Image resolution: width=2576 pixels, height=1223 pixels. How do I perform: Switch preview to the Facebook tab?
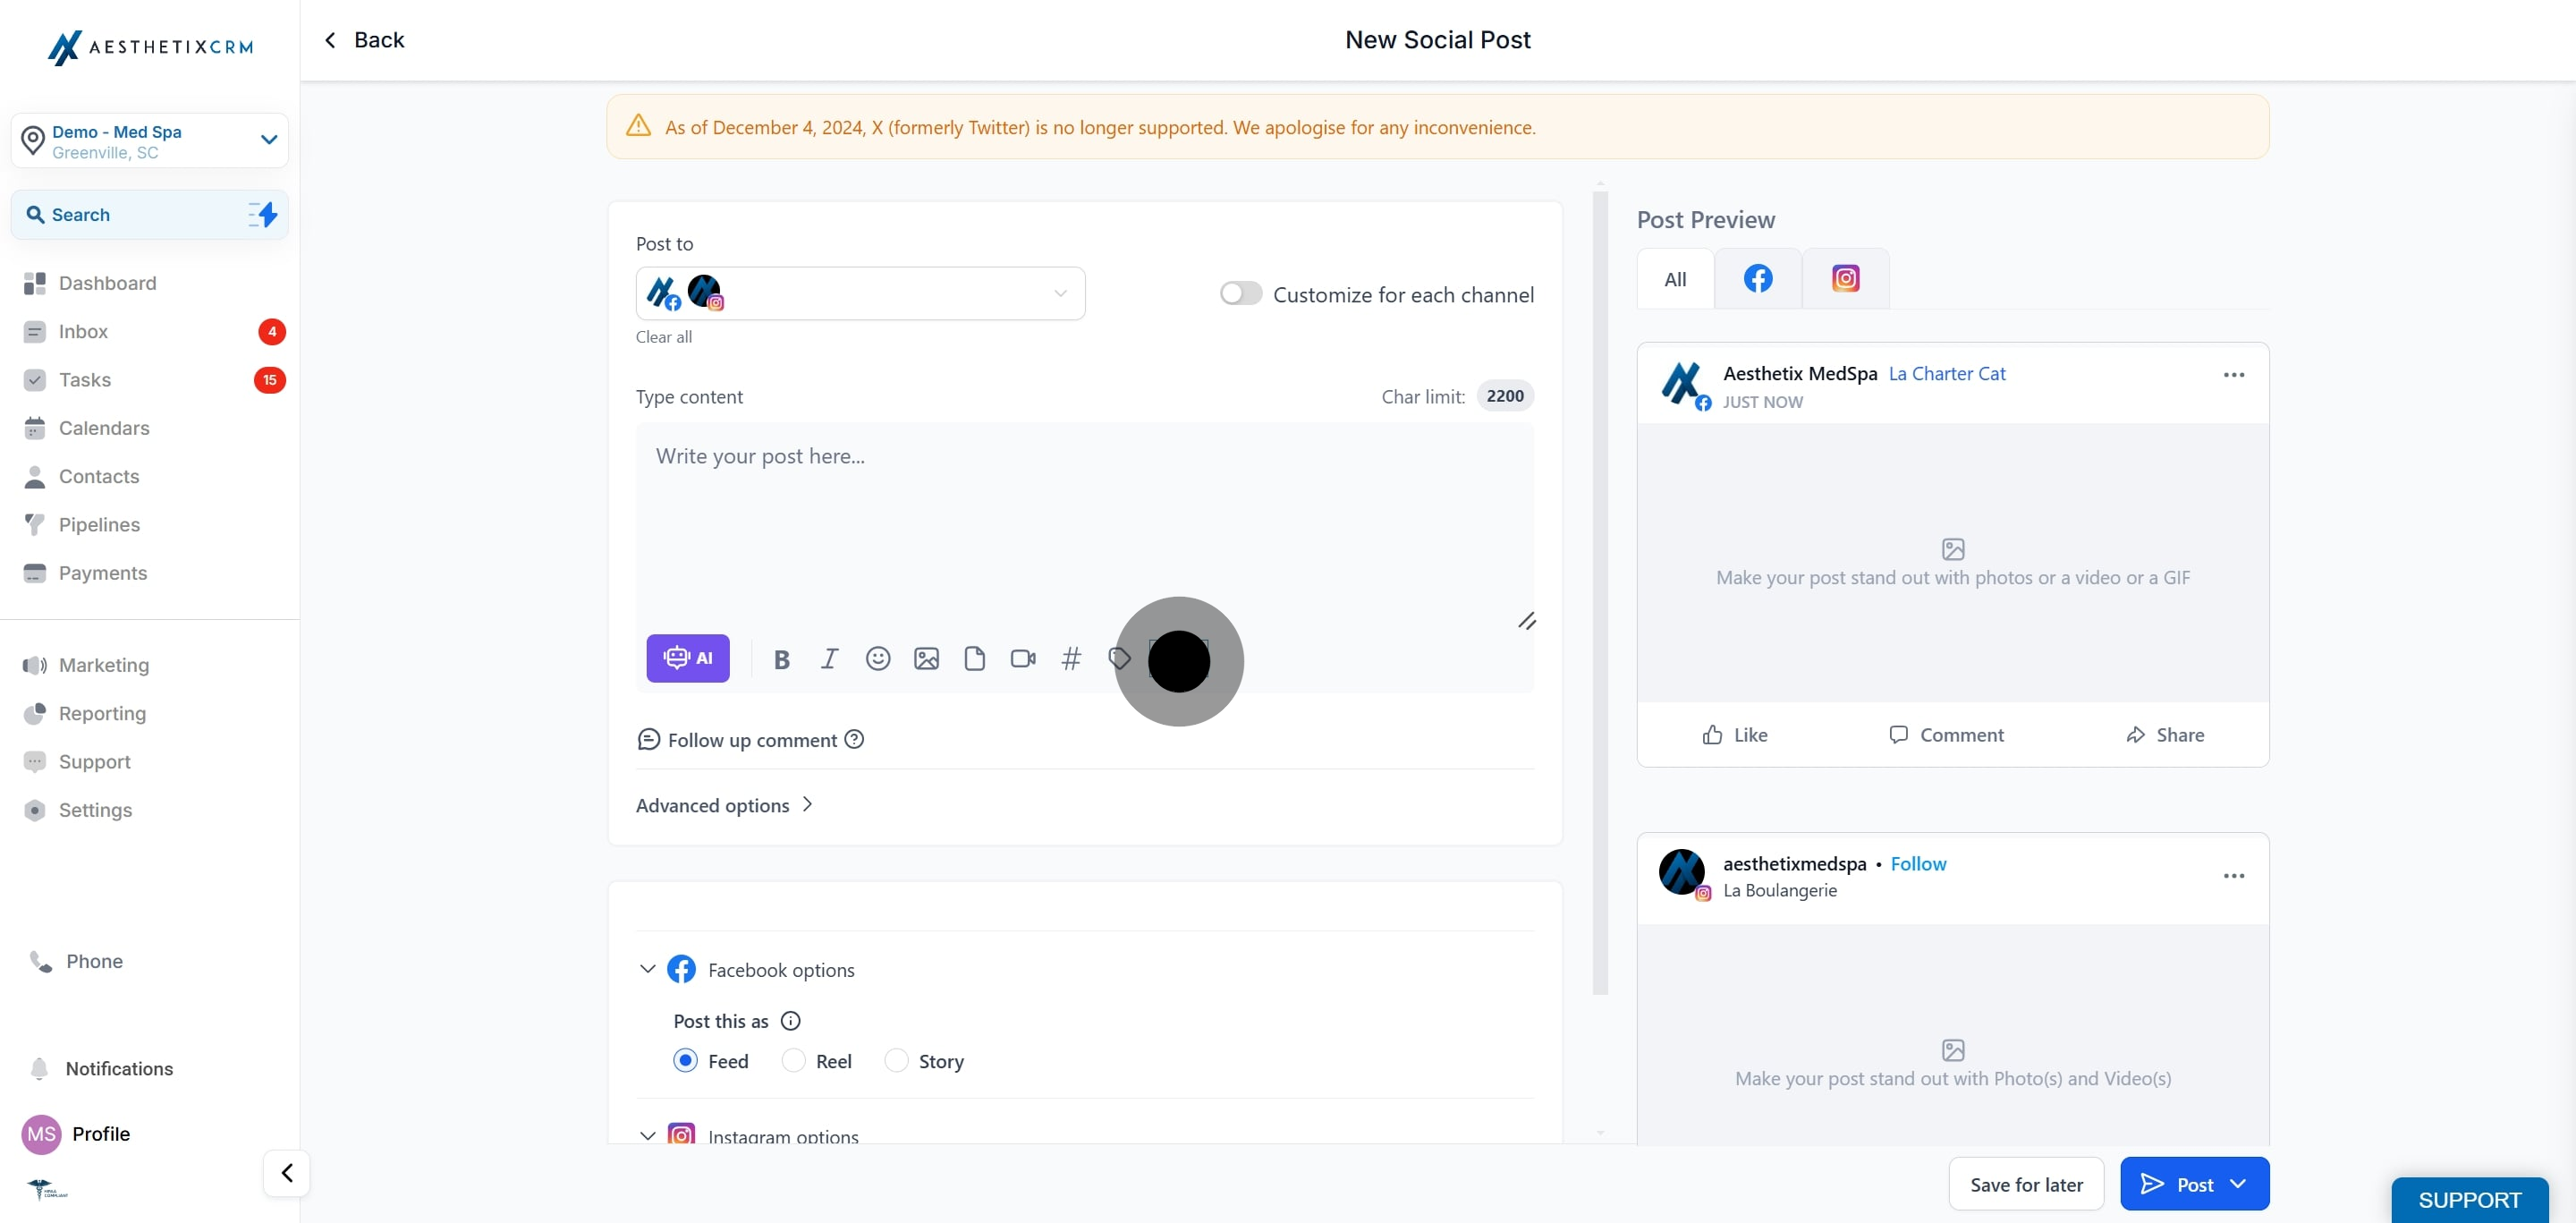(1757, 279)
